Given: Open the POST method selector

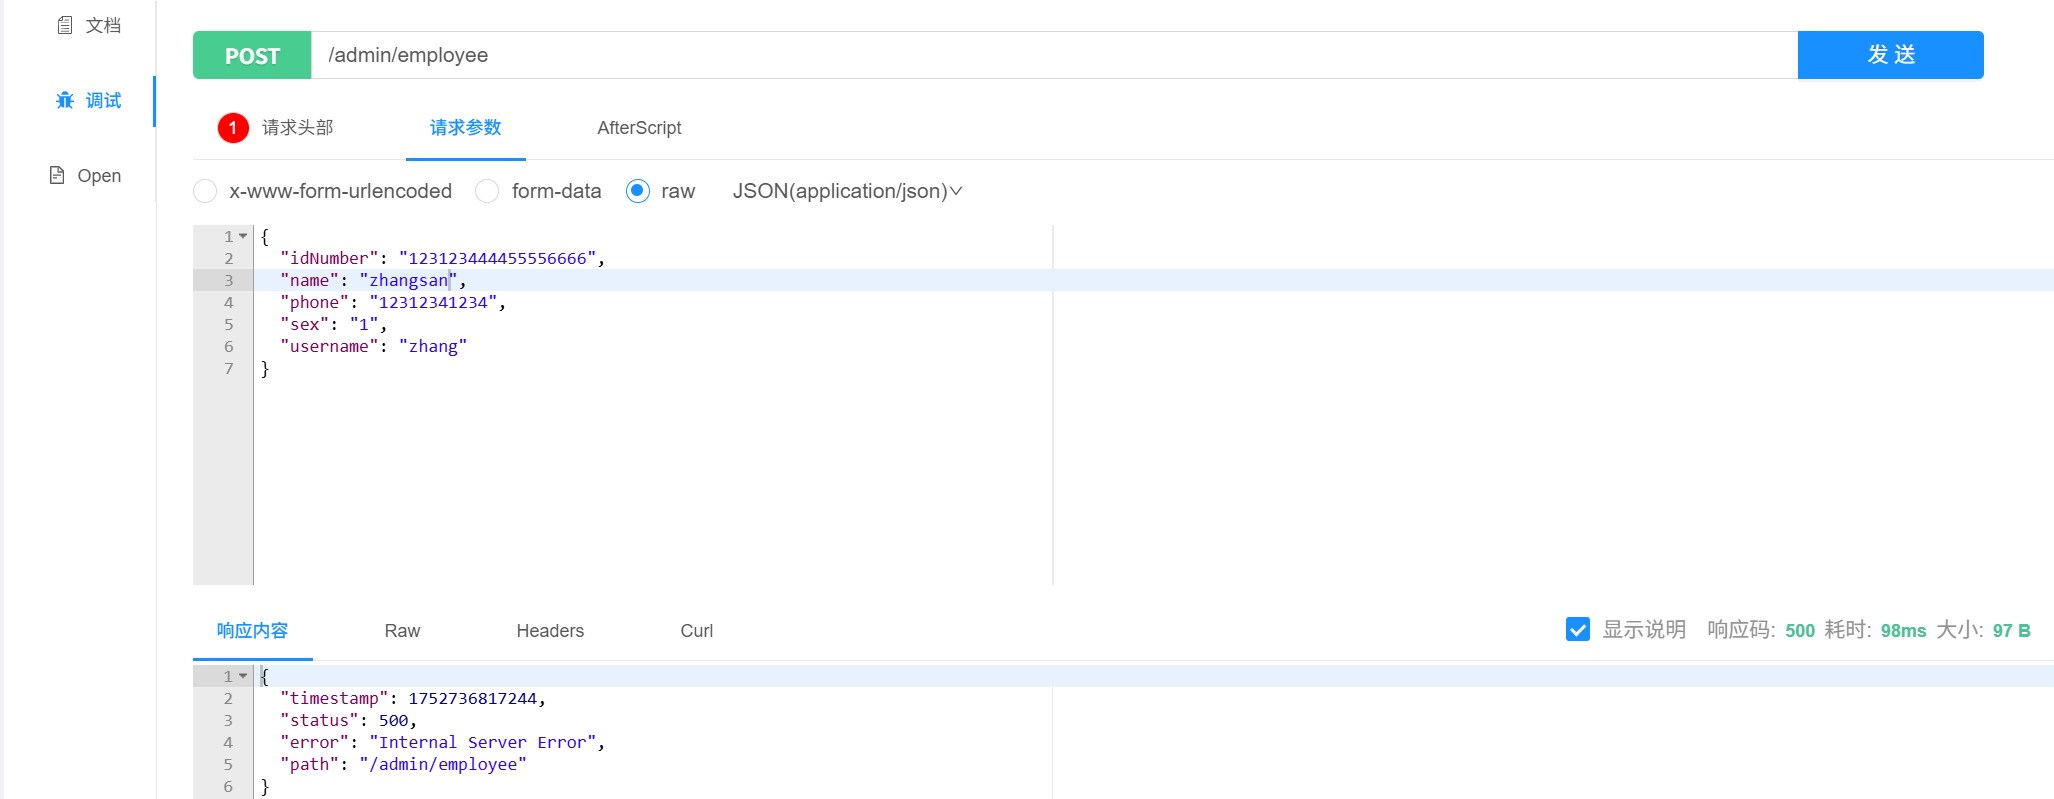Looking at the screenshot, I should [252, 55].
